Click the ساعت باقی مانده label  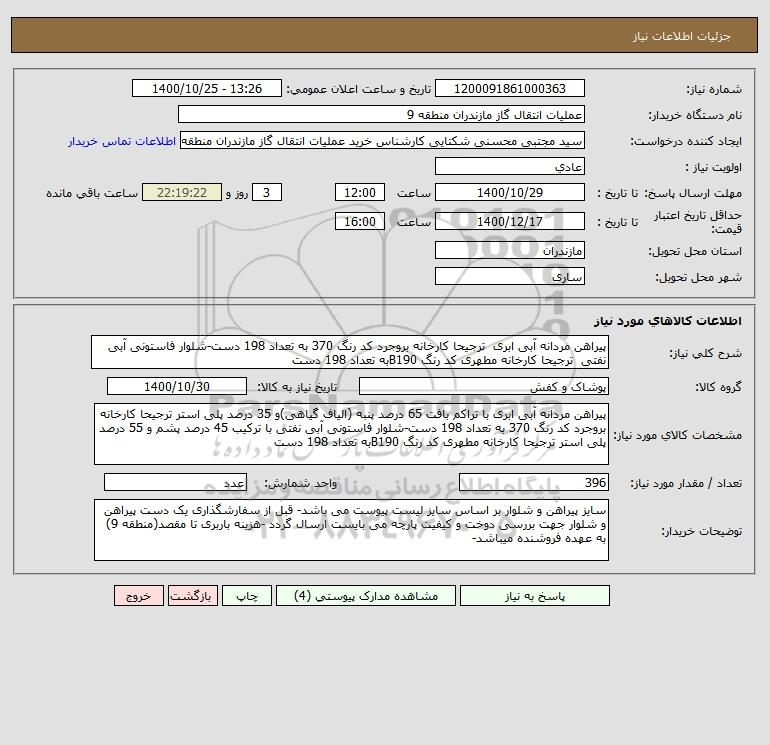[92, 193]
